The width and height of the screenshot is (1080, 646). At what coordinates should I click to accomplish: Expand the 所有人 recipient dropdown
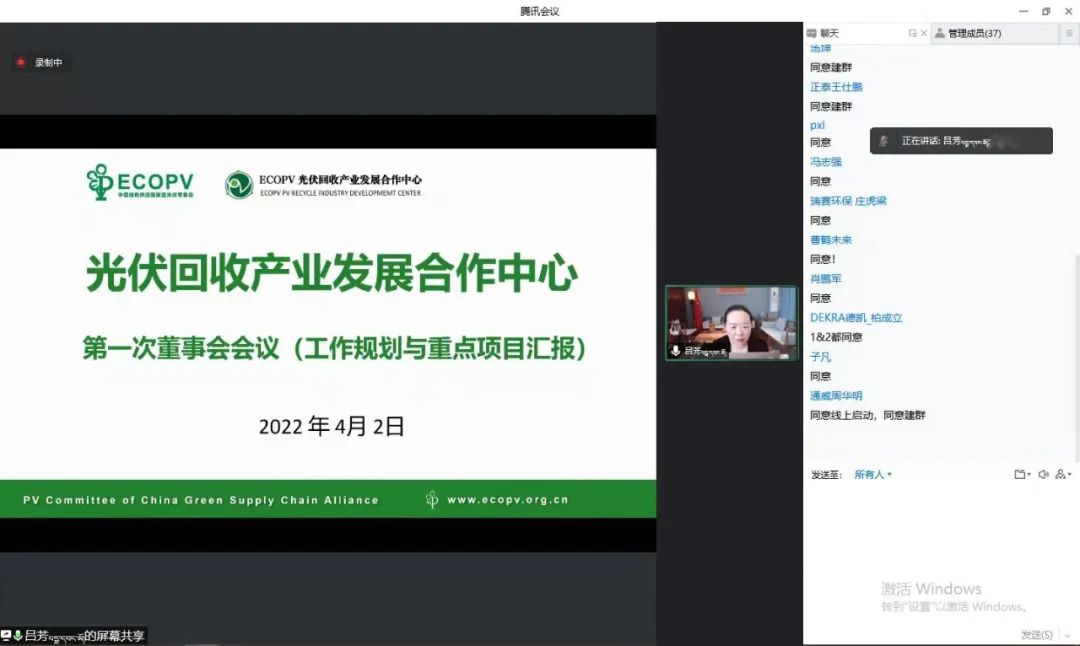872,474
